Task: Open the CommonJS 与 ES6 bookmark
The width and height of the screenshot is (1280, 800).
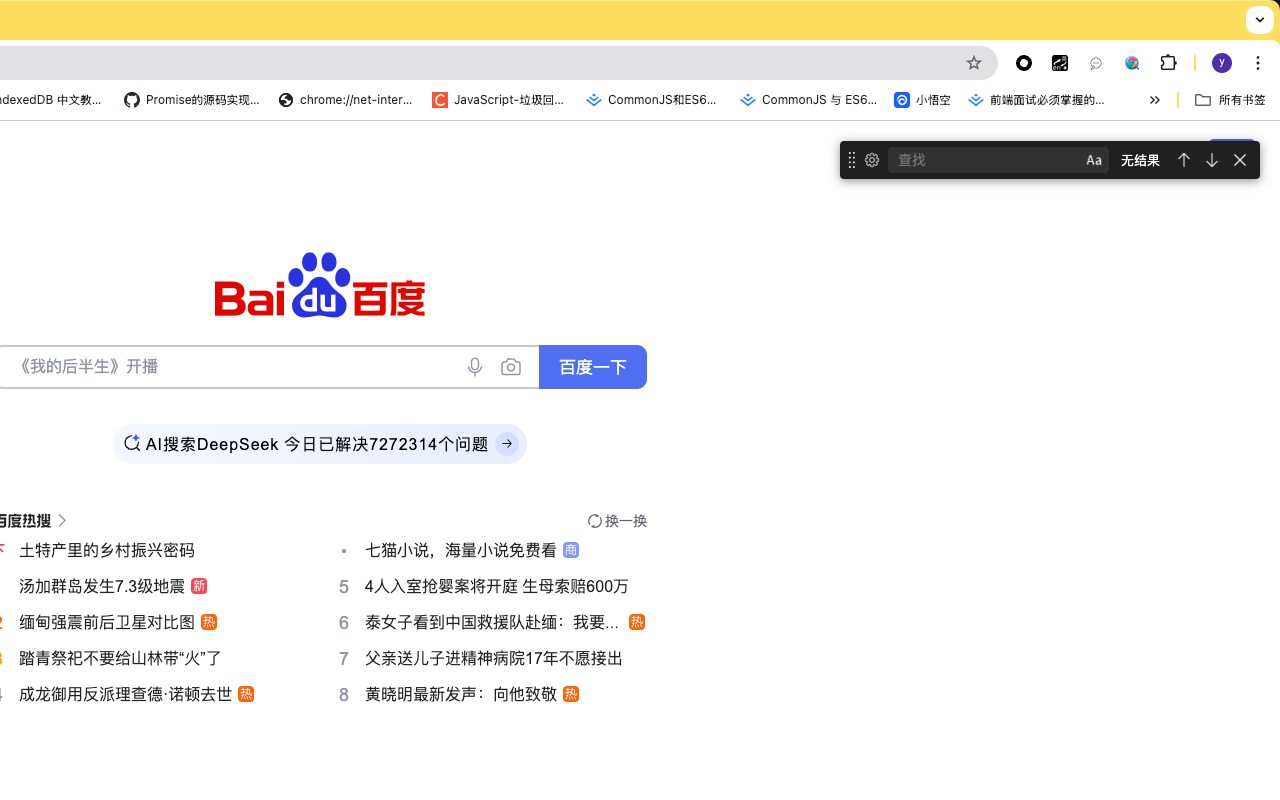Action: pos(808,100)
